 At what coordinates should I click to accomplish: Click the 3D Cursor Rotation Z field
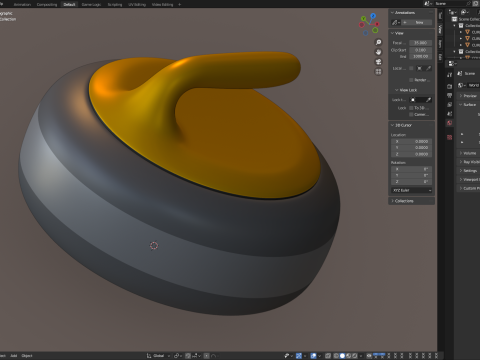[x=412, y=182]
